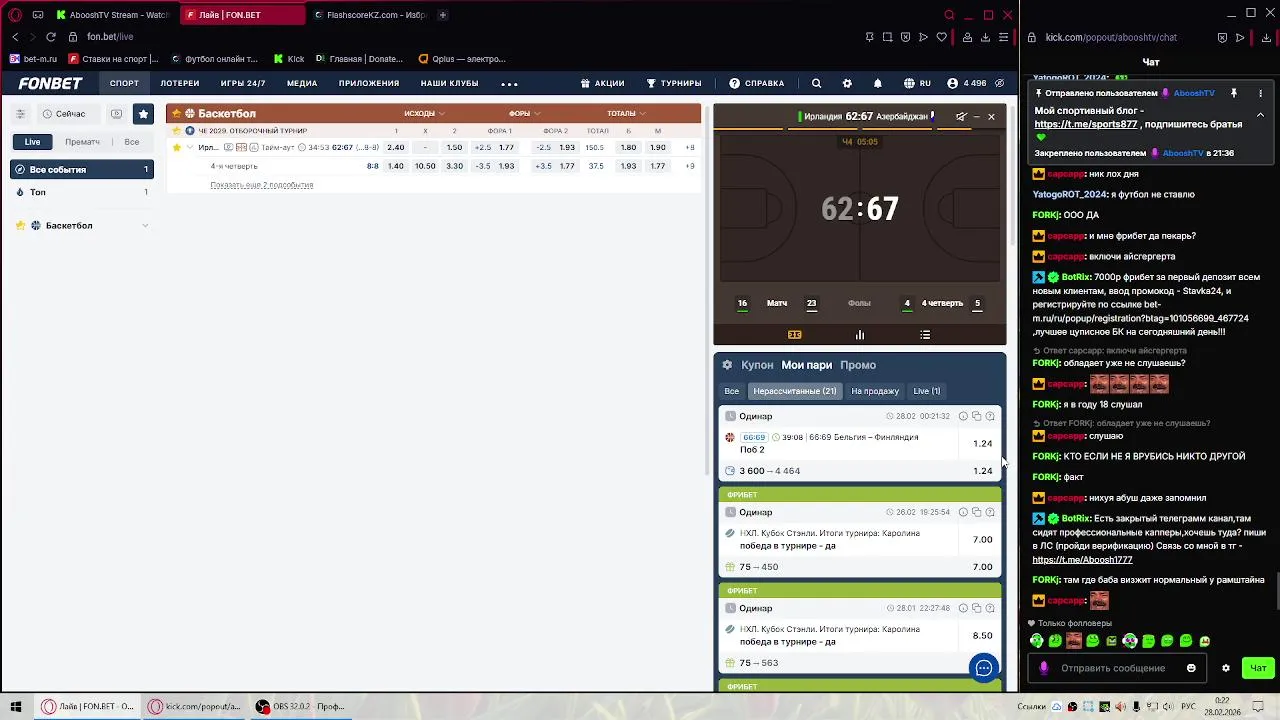Image resolution: width=1280 pixels, height=720 pixels.
Task: Open the ИГРЫ 24/7 menu item
Action: coord(243,84)
